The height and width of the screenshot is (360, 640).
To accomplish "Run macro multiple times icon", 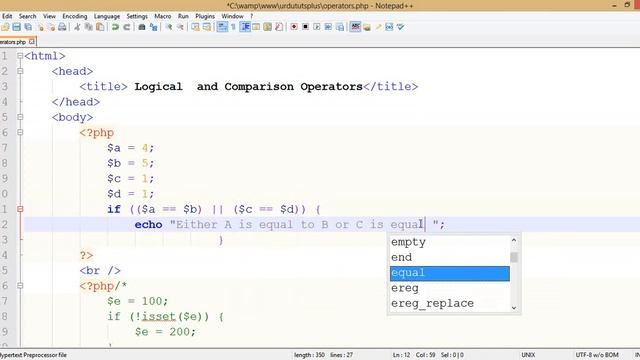I will click(328, 27).
